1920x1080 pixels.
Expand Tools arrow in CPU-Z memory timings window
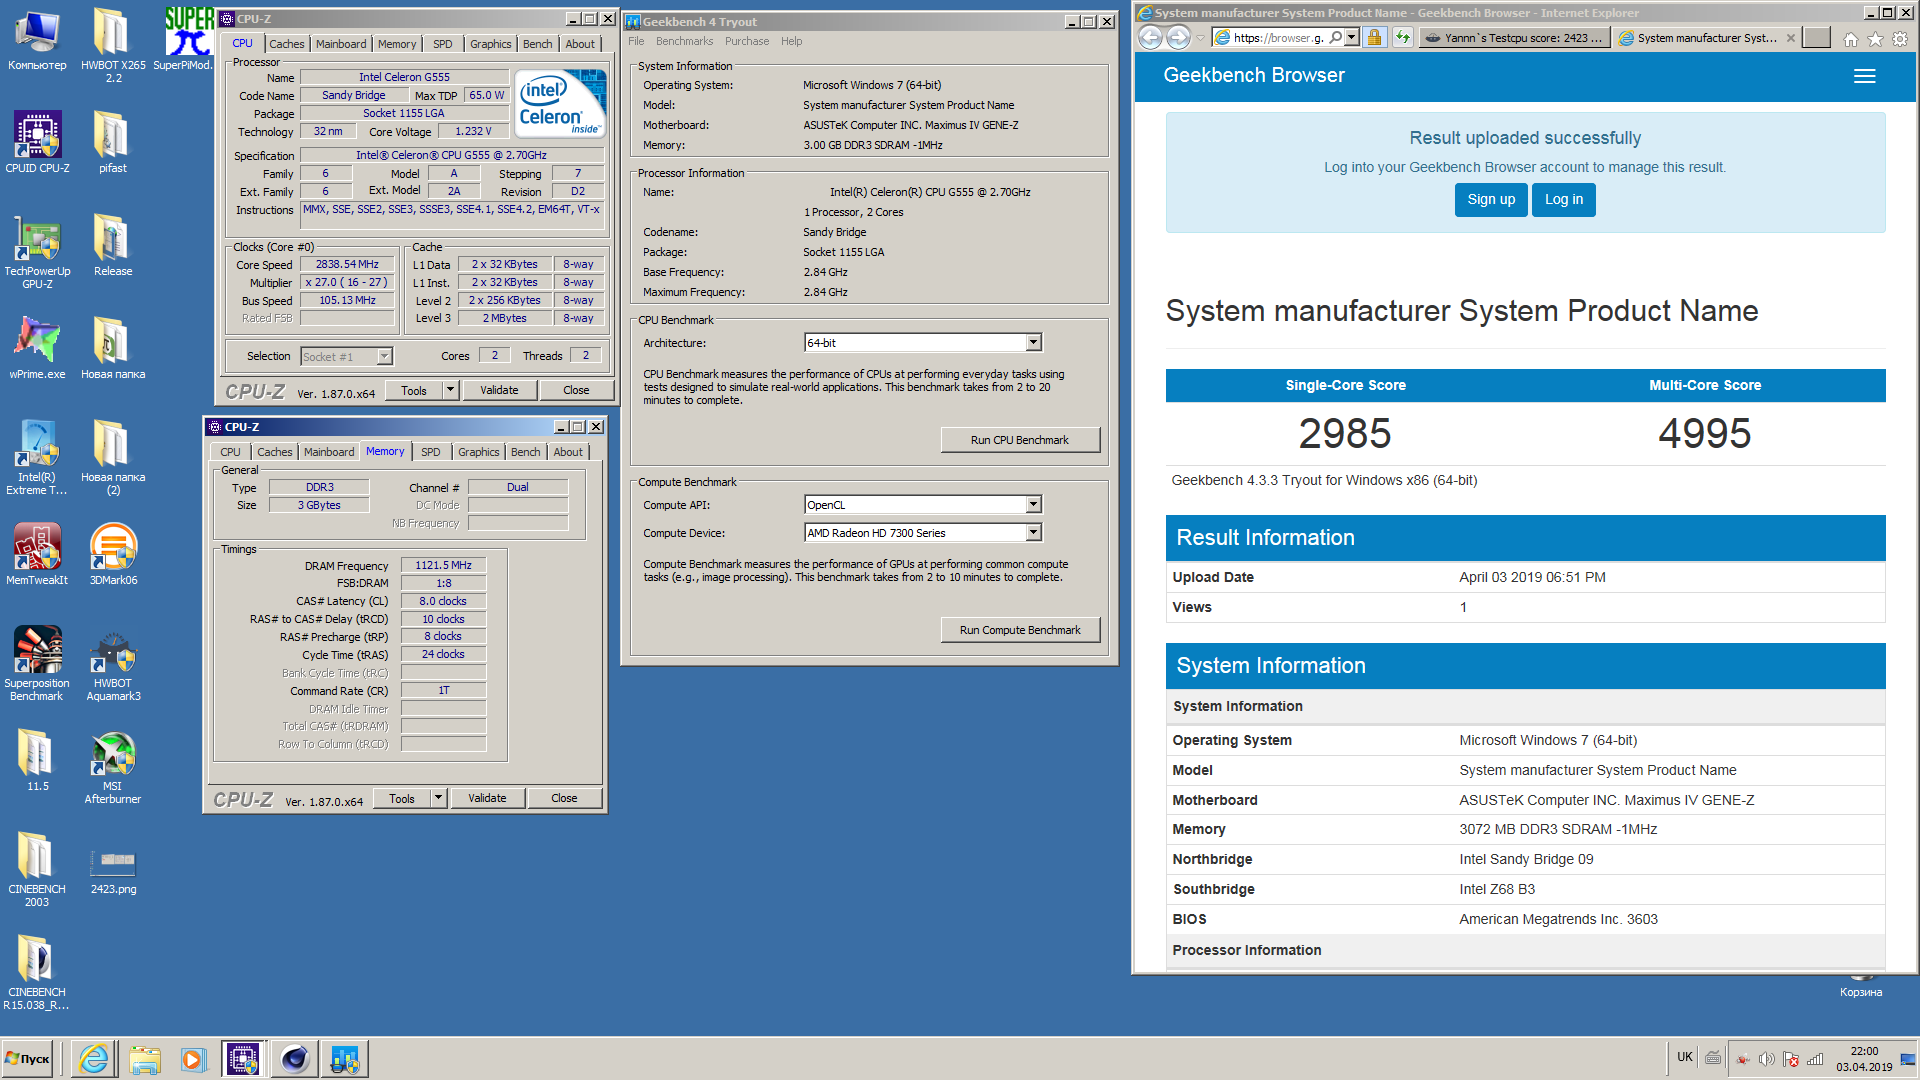point(438,798)
